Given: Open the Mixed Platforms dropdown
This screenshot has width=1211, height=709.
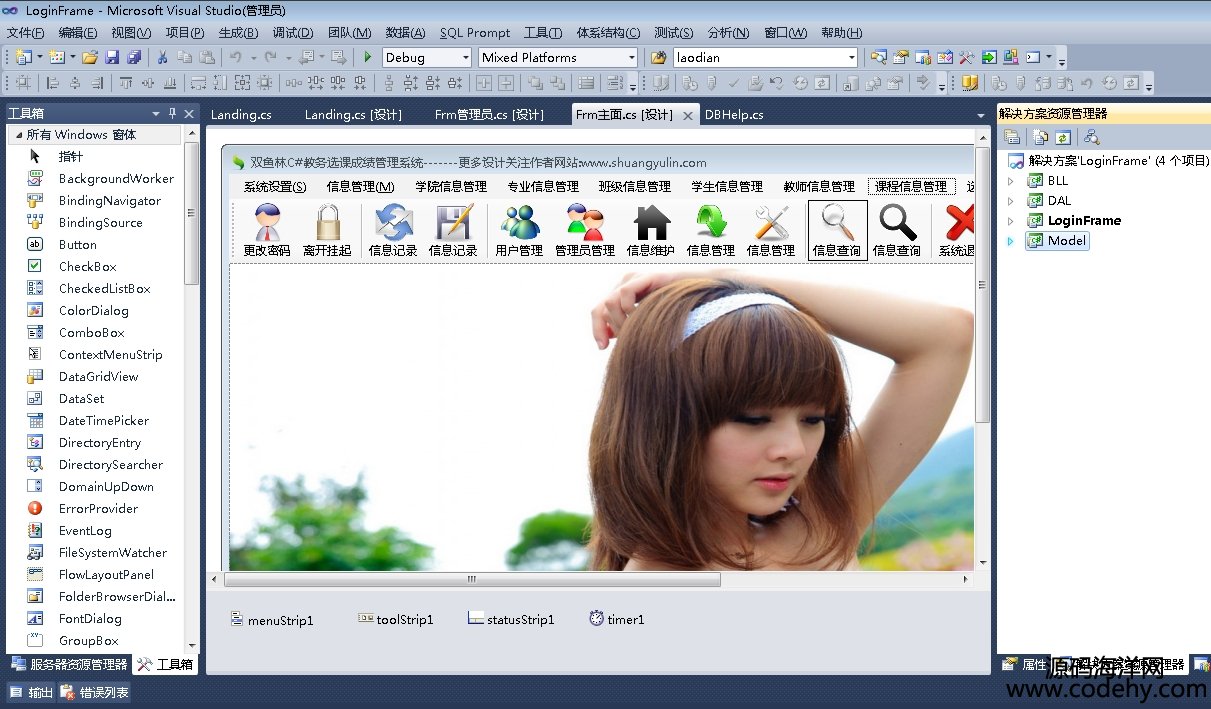Looking at the screenshot, I should pyautogui.click(x=631, y=58).
